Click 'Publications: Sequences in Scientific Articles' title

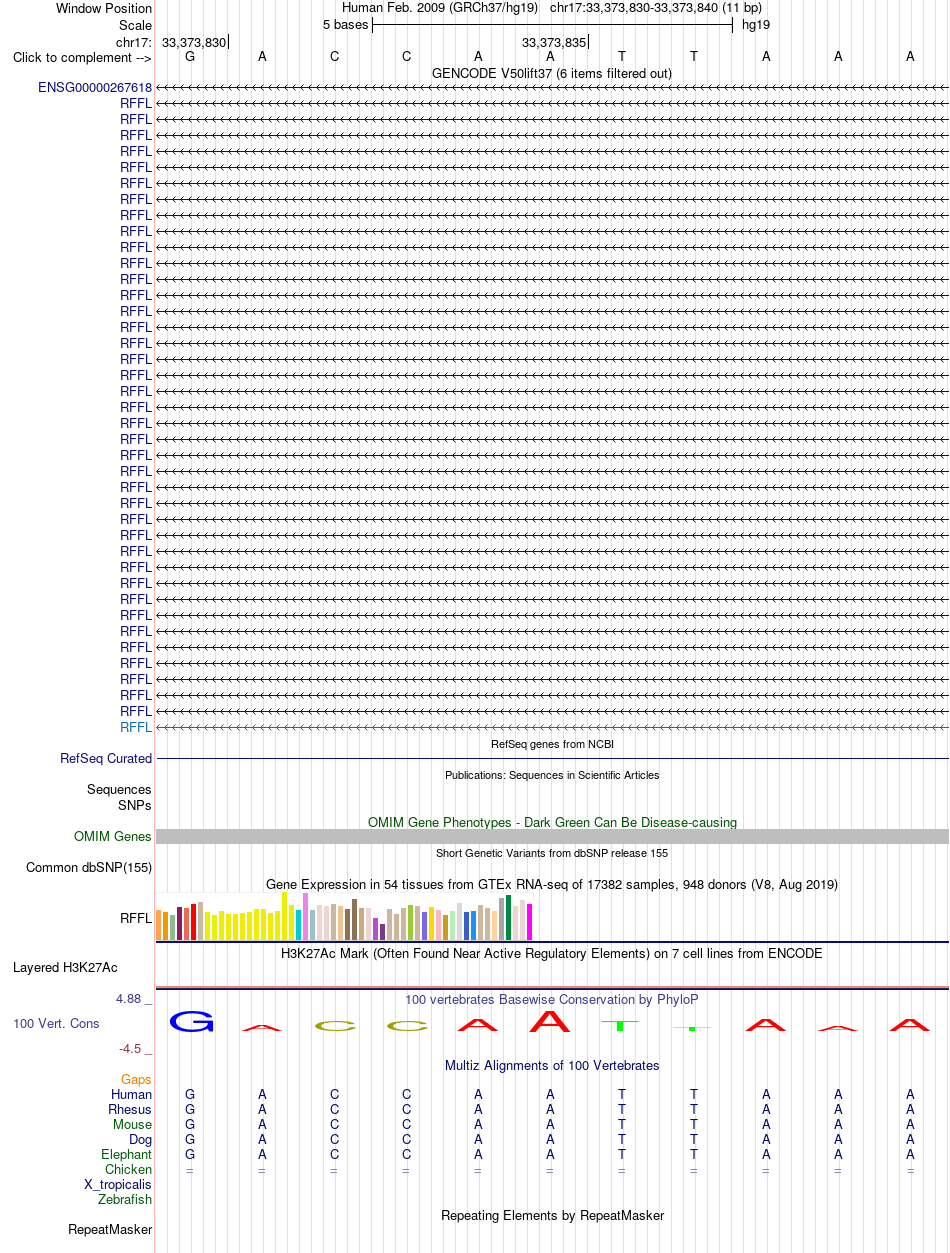(552, 775)
